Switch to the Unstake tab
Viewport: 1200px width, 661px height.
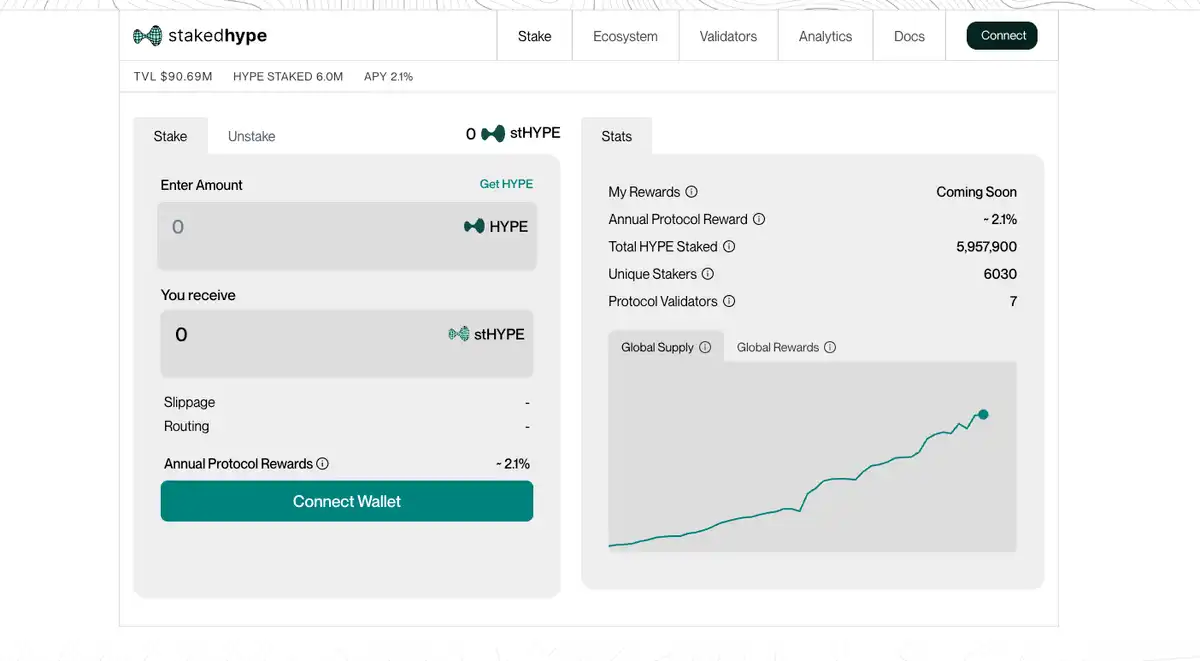tap(251, 136)
